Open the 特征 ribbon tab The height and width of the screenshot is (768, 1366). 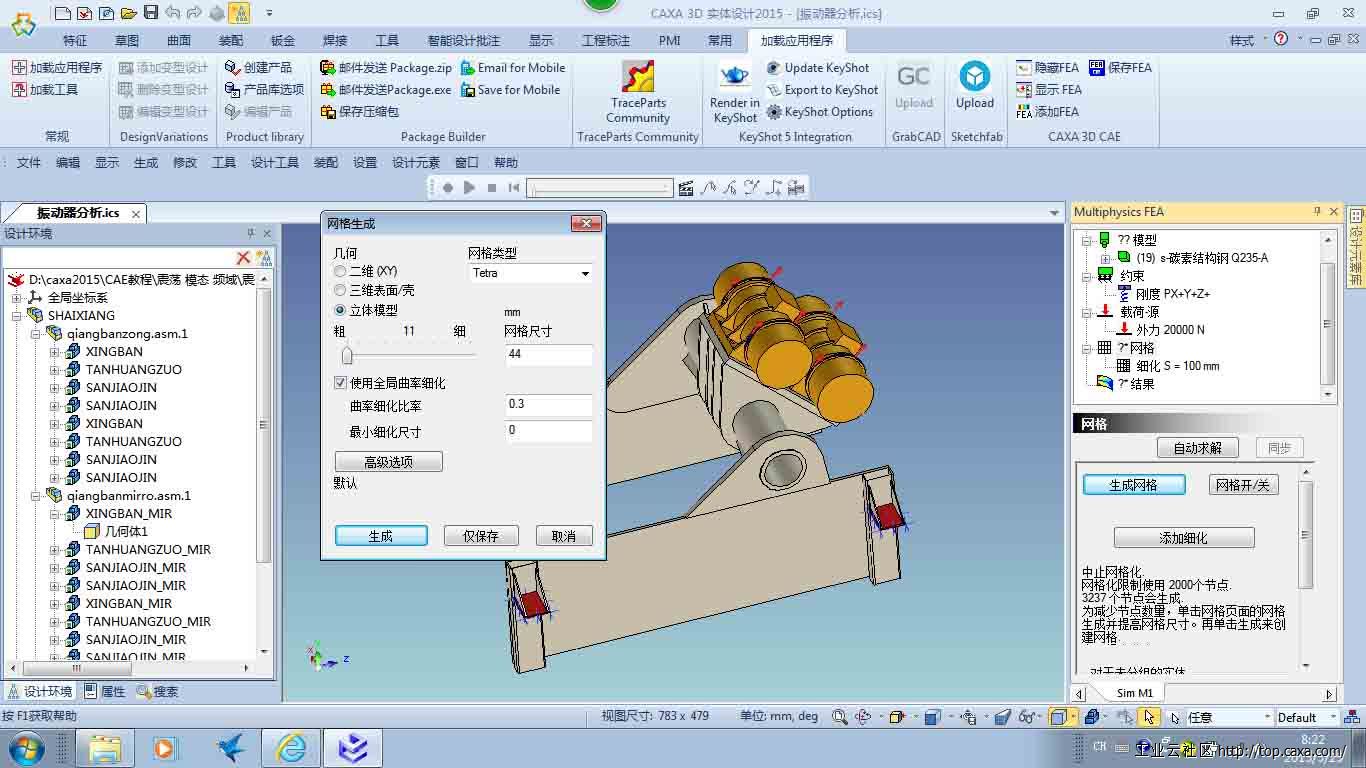pyautogui.click(x=75, y=41)
